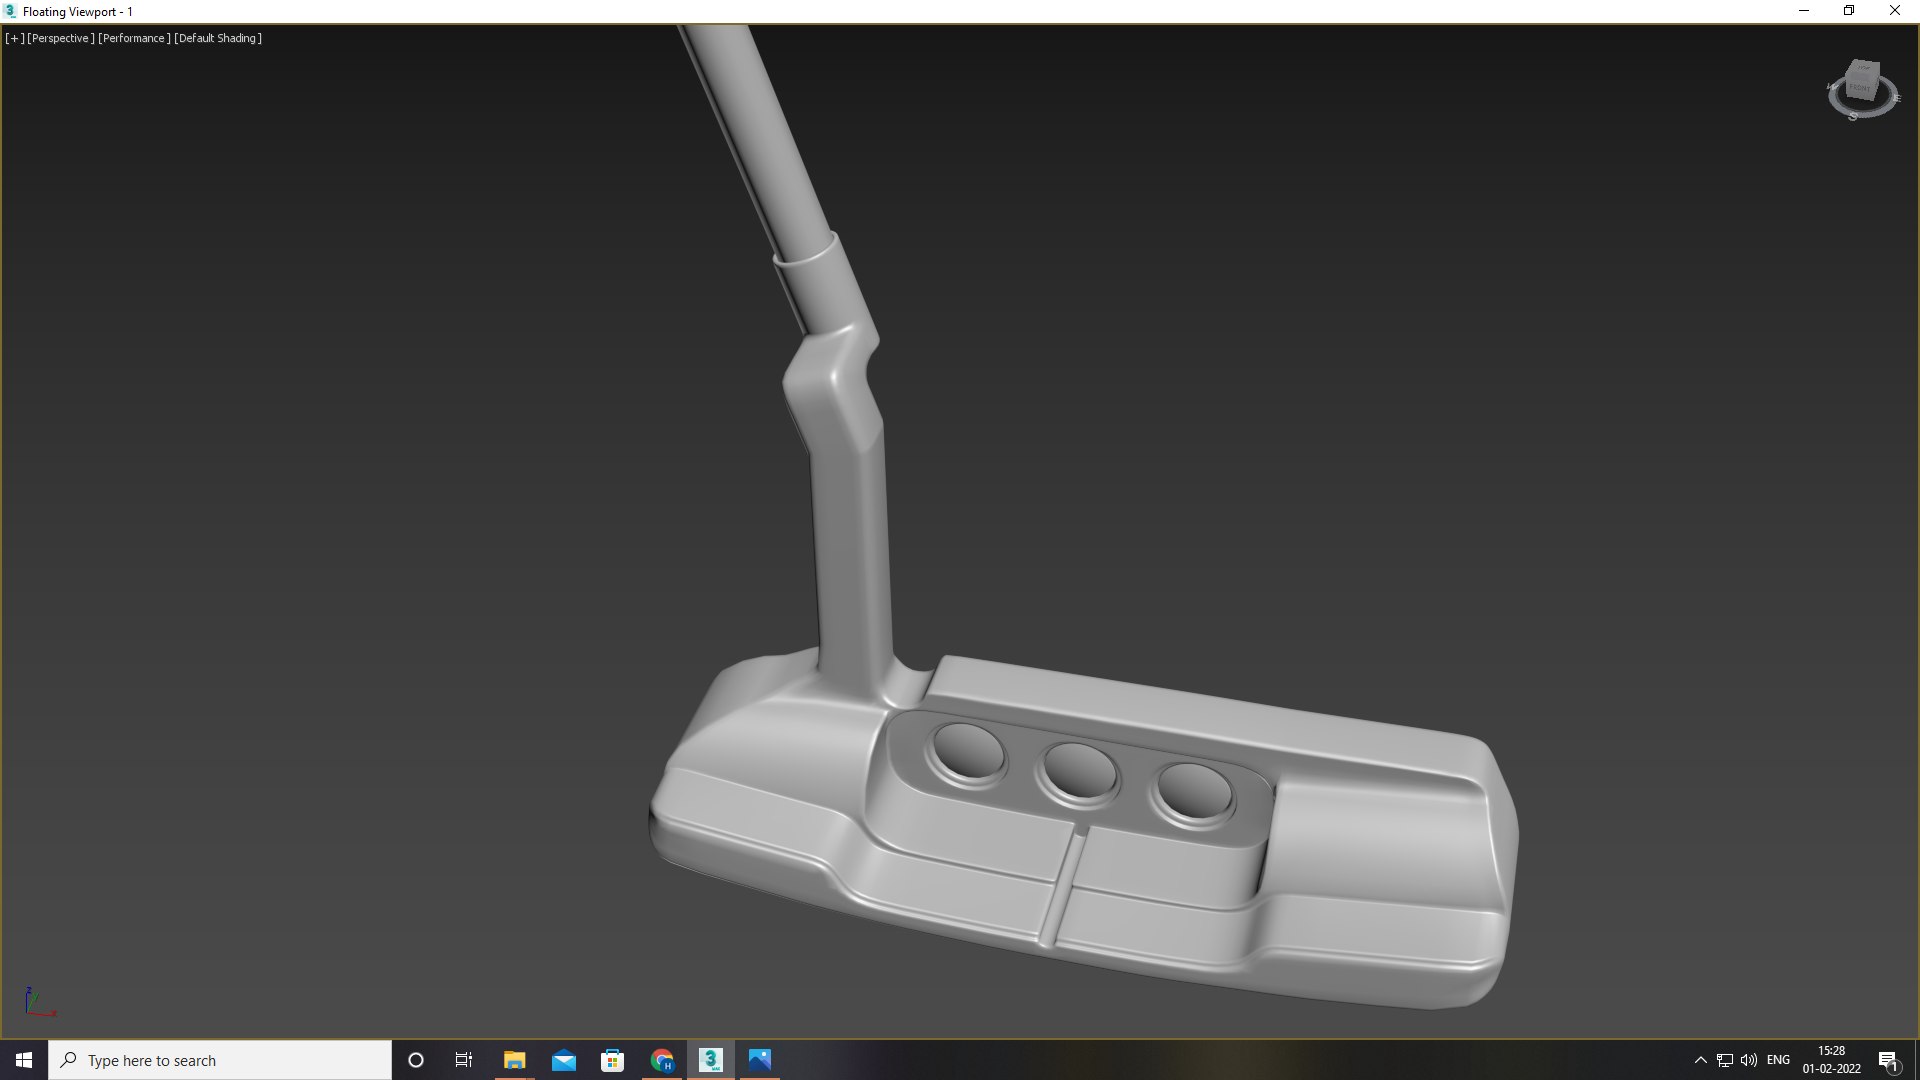Minimize the Floating Viewport window
The width and height of the screenshot is (1920, 1080).
1804,11
